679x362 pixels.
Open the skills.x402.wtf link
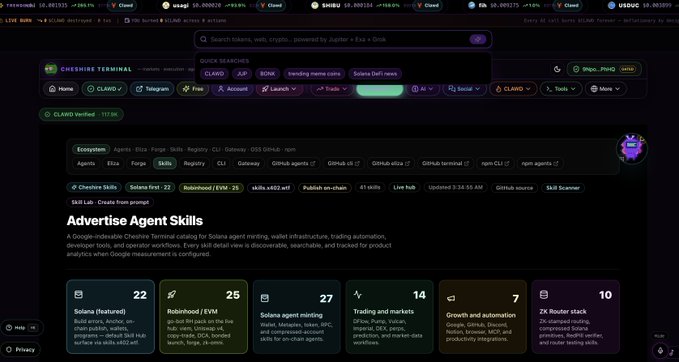tap(271, 188)
